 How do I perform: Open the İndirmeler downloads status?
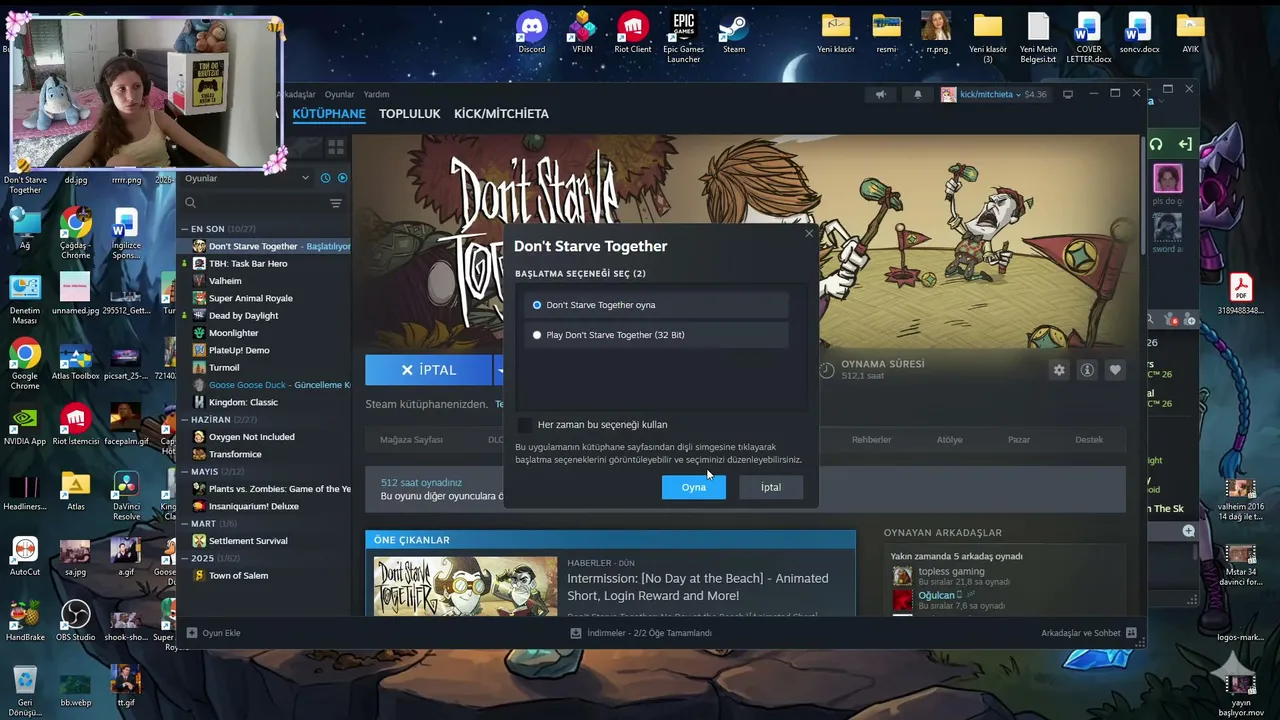click(641, 633)
